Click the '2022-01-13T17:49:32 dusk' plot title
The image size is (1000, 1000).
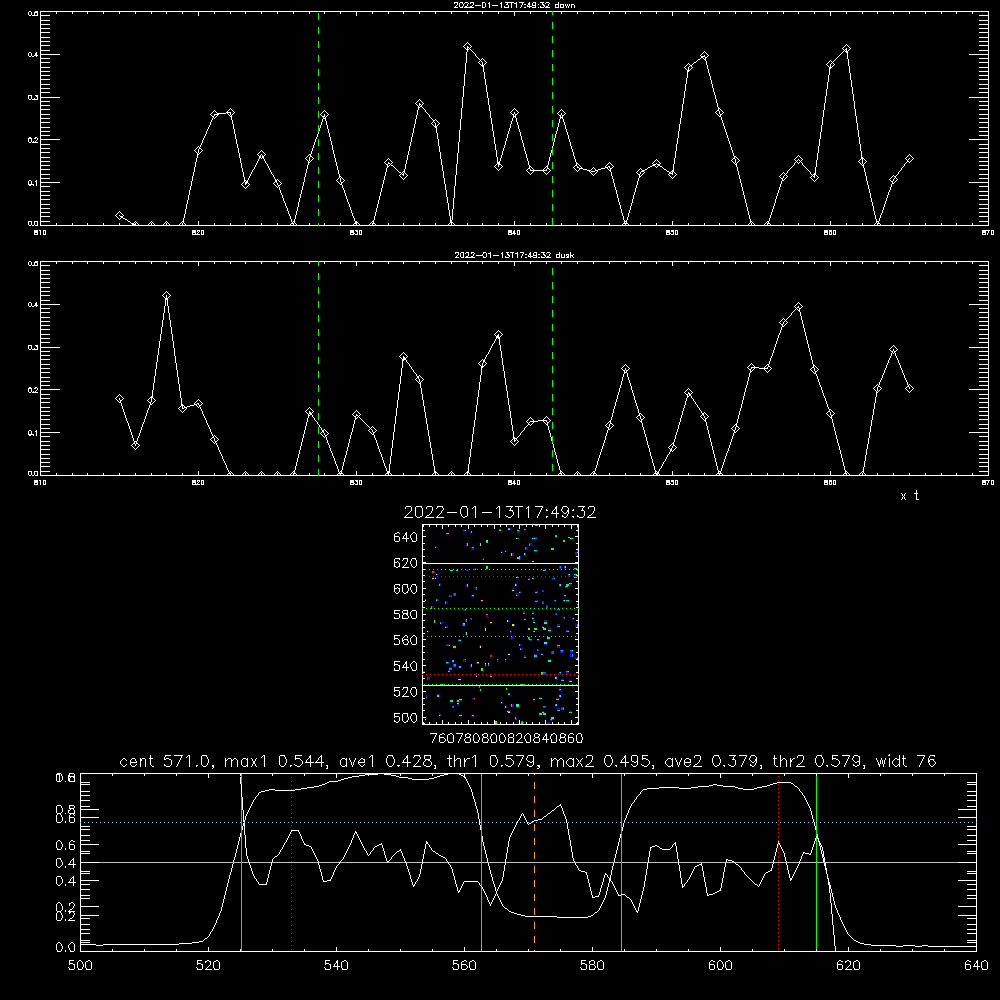[x=514, y=255]
